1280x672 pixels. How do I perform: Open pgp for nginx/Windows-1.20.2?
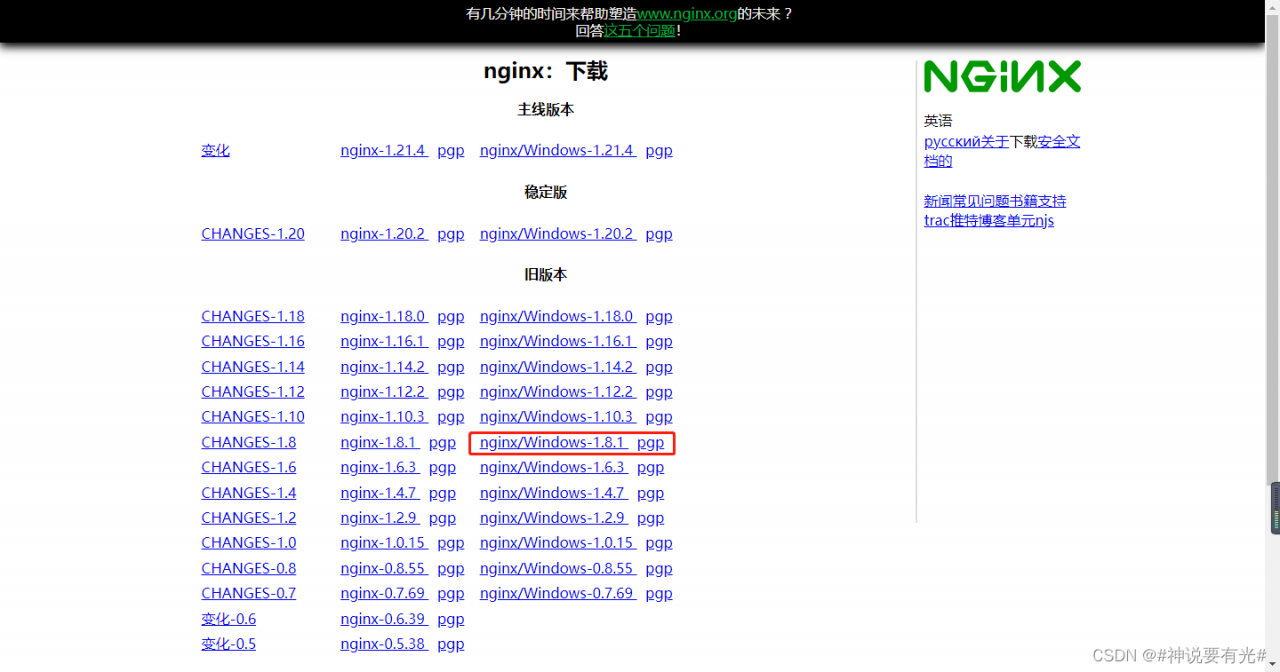click(659, 233)
